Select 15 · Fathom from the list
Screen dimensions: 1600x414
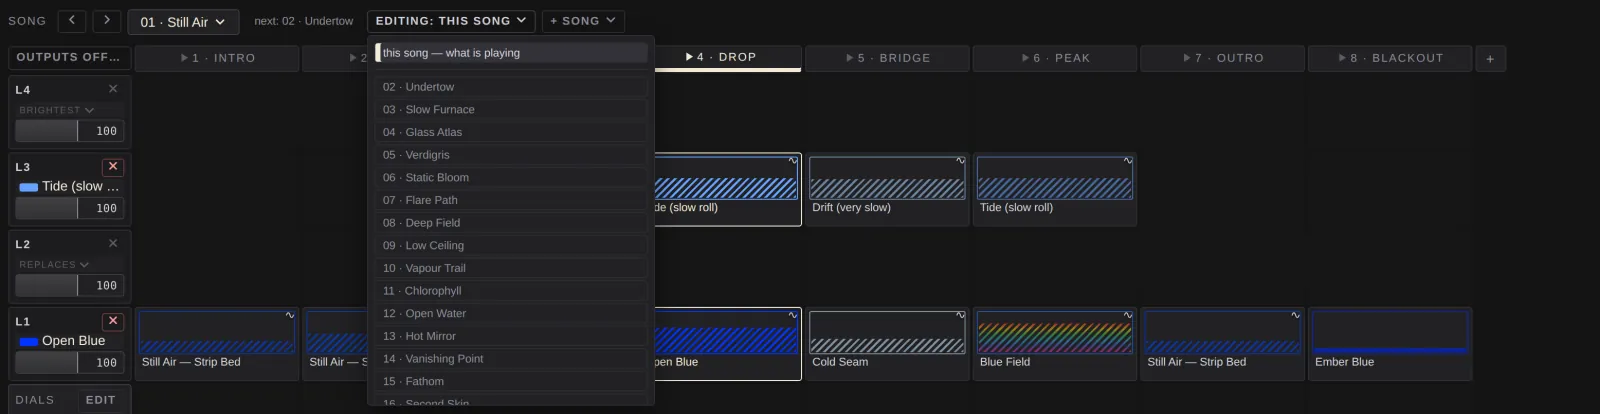(x=511, y=382)
